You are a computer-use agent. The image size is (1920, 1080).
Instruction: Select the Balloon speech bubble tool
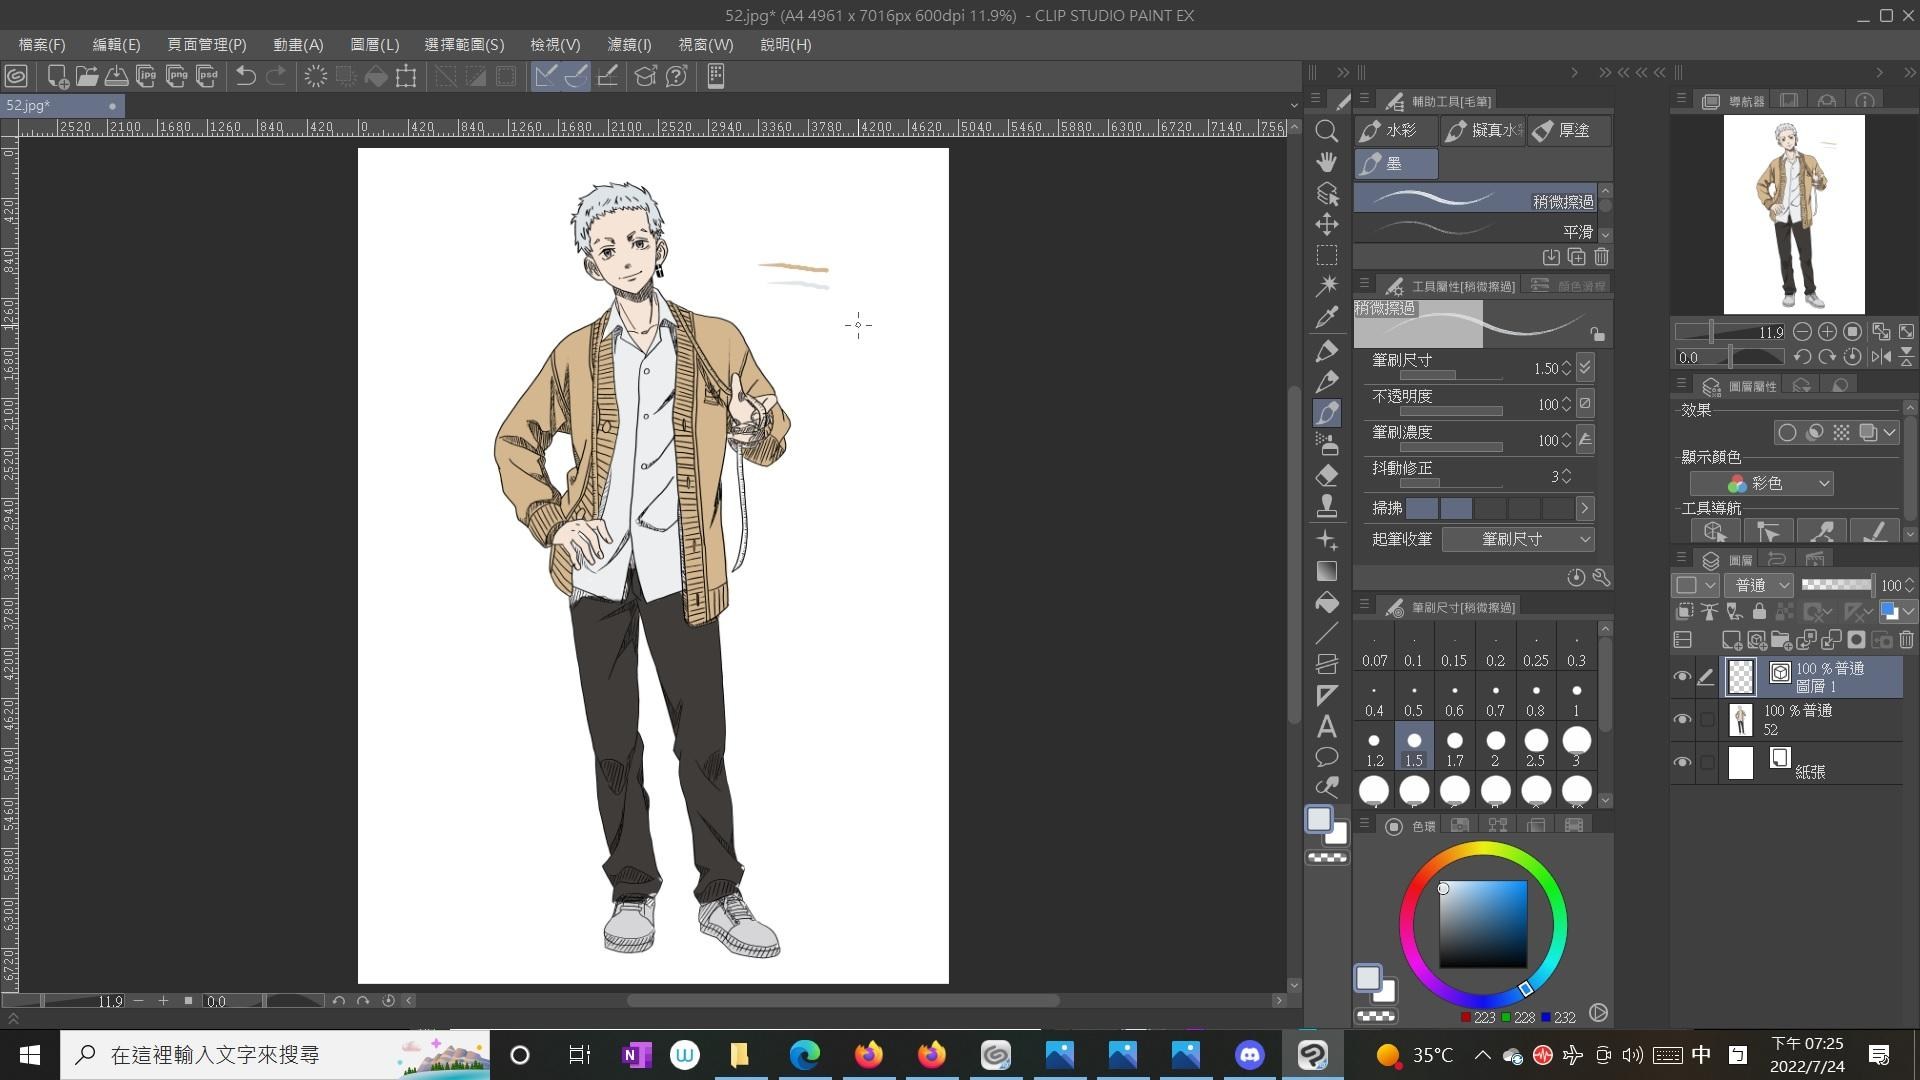pyautogui.click(x=1327, y=757)
